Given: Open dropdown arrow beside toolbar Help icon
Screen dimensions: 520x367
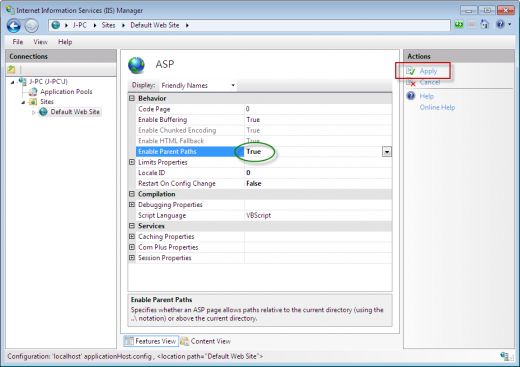Looking at the screenshot, I should [509, 24].
